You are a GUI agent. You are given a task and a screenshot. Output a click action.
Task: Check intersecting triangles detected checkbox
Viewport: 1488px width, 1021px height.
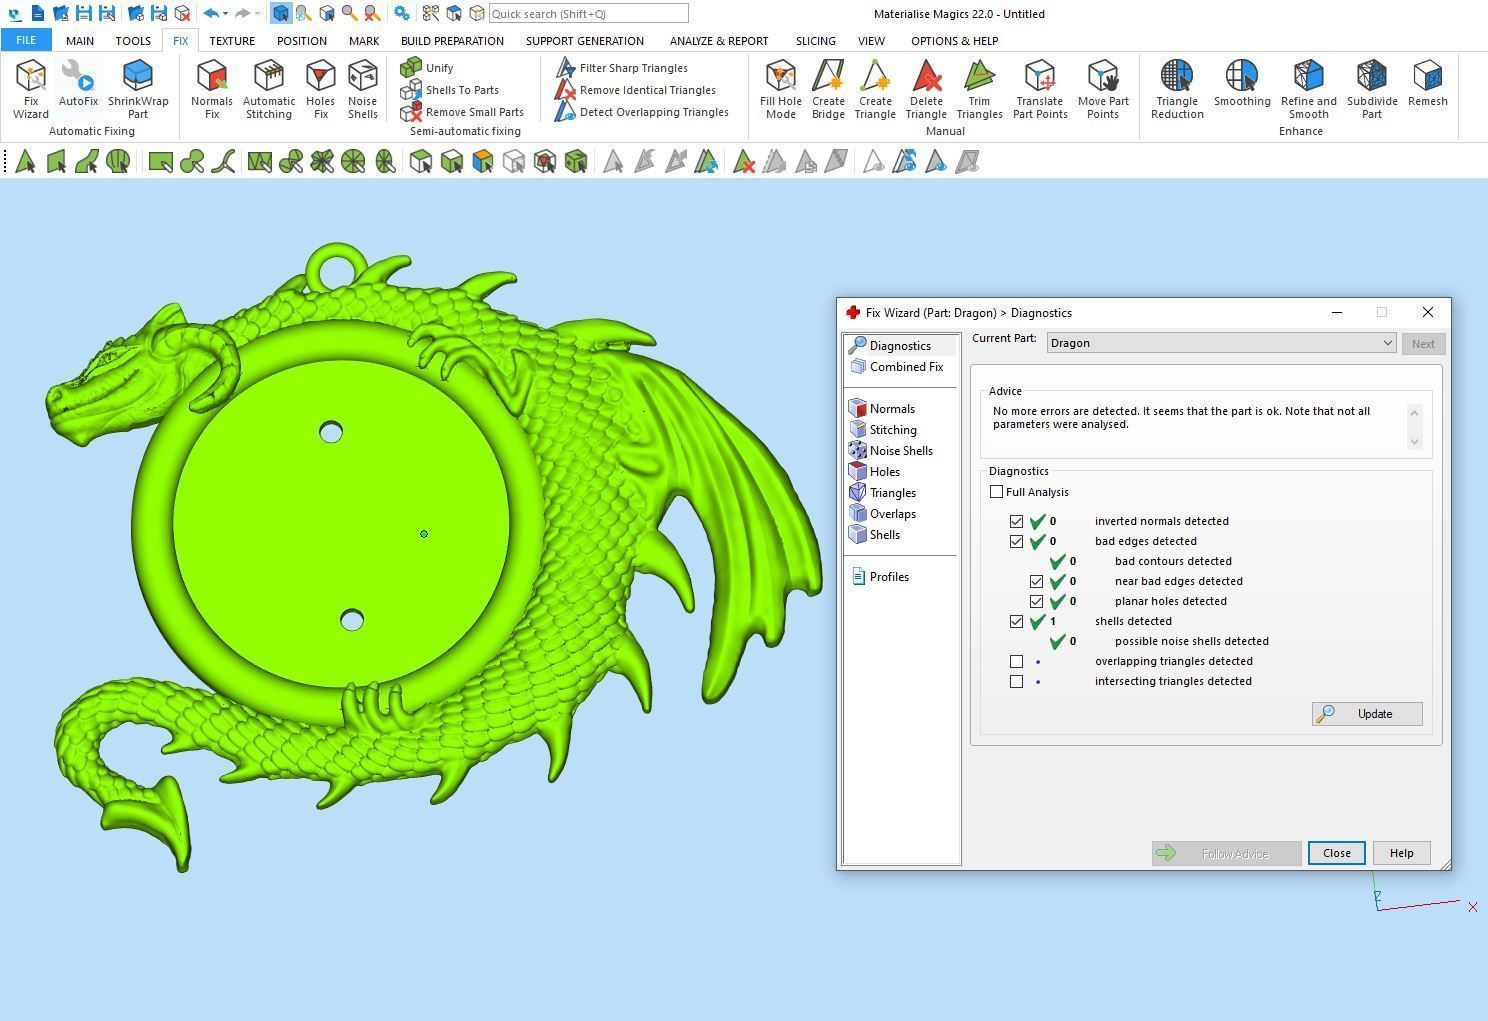coord(1016,681)
